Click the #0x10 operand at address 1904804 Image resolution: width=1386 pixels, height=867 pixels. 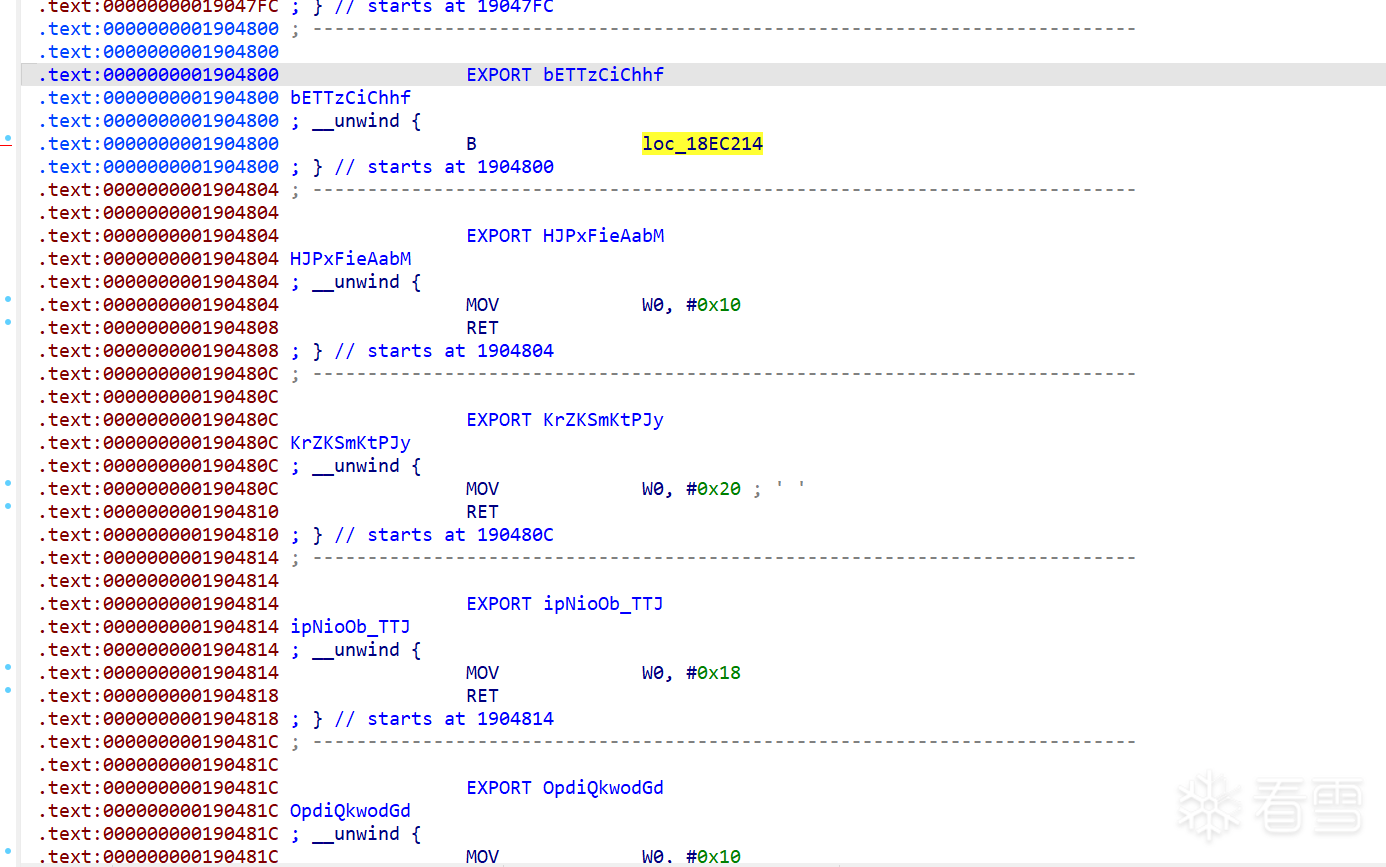pyautogui.click(x=713, y=305)
